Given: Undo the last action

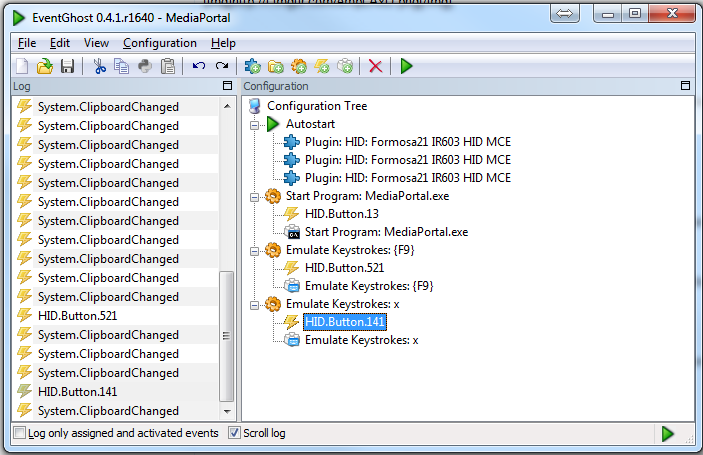Looking at the screenshot, I should [x=199, y=66].
